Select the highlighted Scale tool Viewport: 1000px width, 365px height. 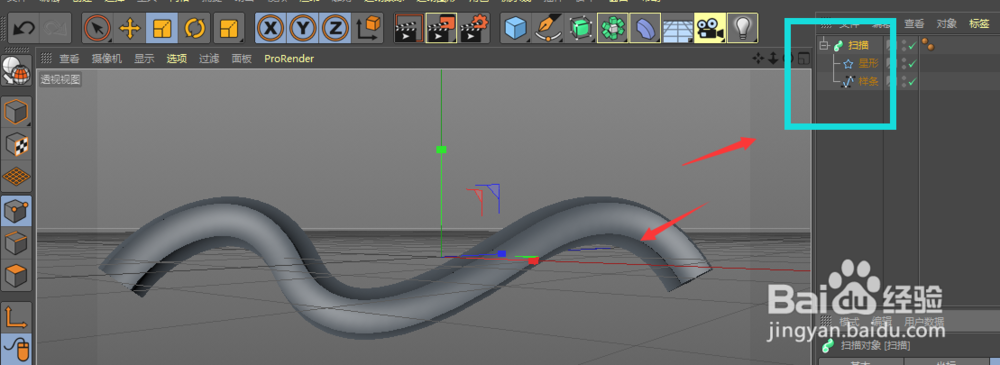point(162,28)
